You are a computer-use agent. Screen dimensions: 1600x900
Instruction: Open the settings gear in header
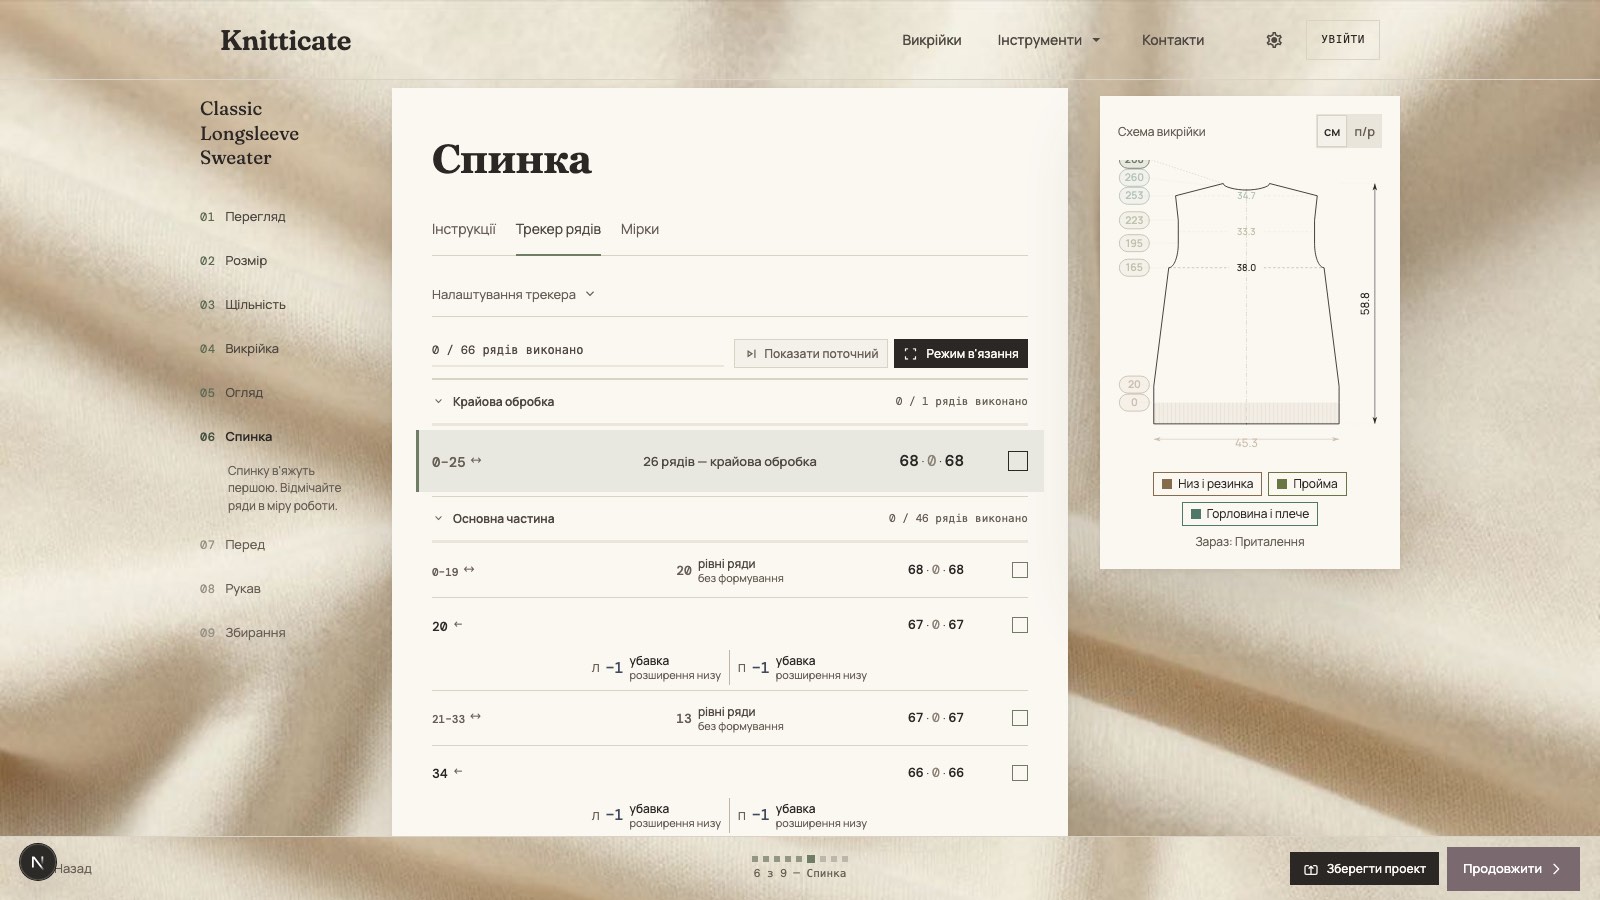click(x=1274, y=40)
